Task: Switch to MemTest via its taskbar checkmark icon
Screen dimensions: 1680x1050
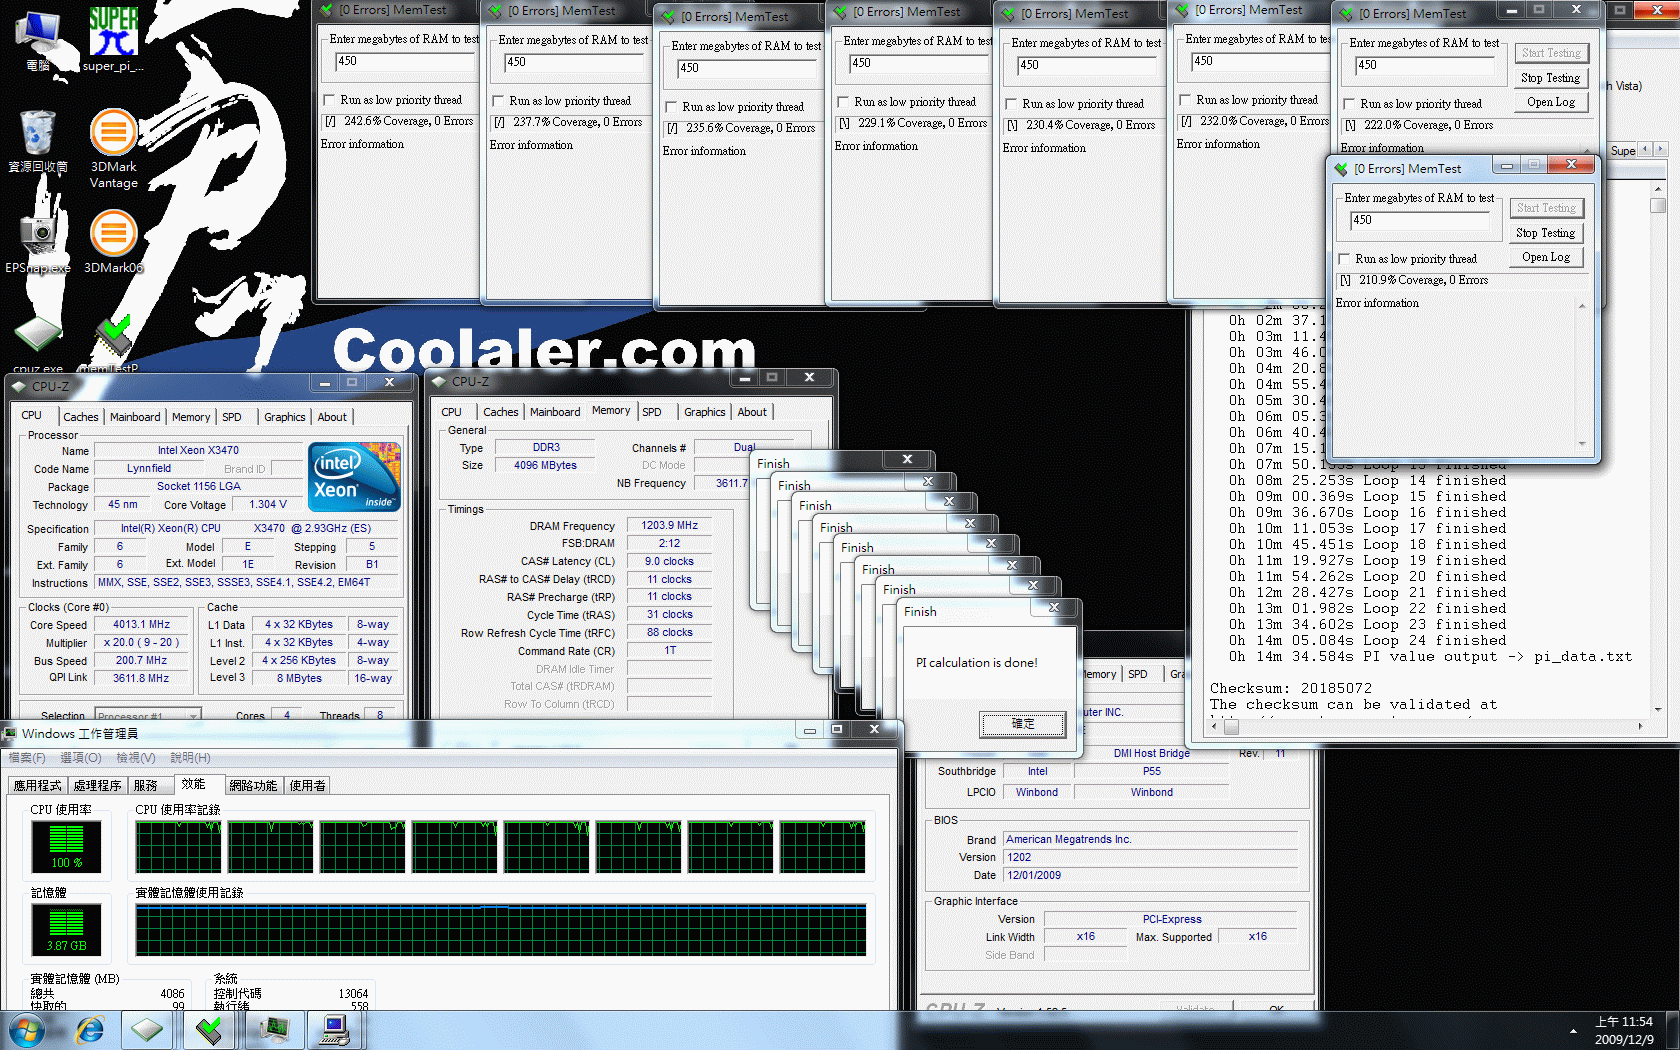Action: click(209, 1030)
